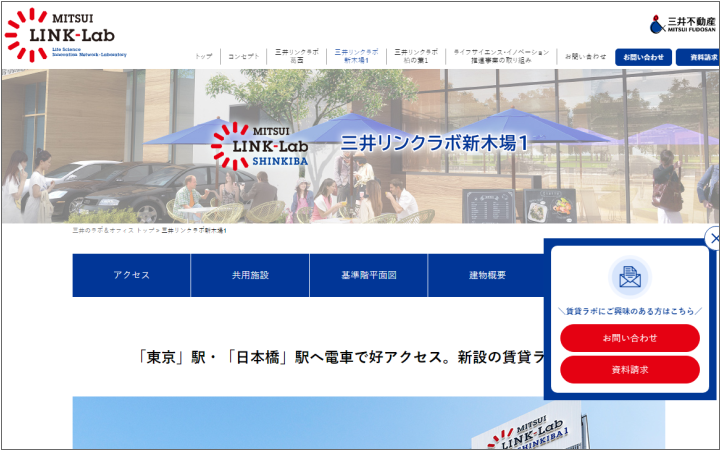
Task: Open the 三井不動産 Mitsui Fudosan logo link
Action: (x=683, y=24)
